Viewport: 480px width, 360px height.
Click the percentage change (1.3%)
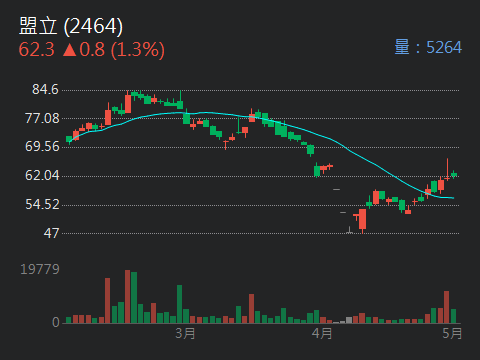pyautogui.click(x=138, y=50)
